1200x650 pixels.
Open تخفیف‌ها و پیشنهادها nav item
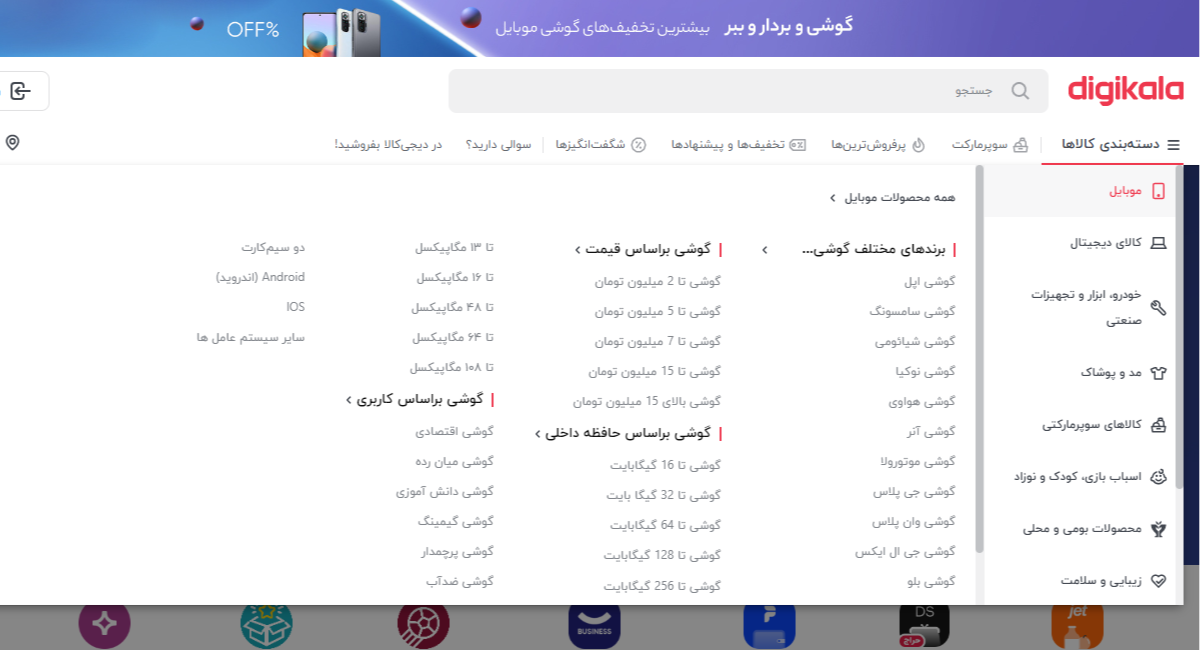click(x=738, y=145)
